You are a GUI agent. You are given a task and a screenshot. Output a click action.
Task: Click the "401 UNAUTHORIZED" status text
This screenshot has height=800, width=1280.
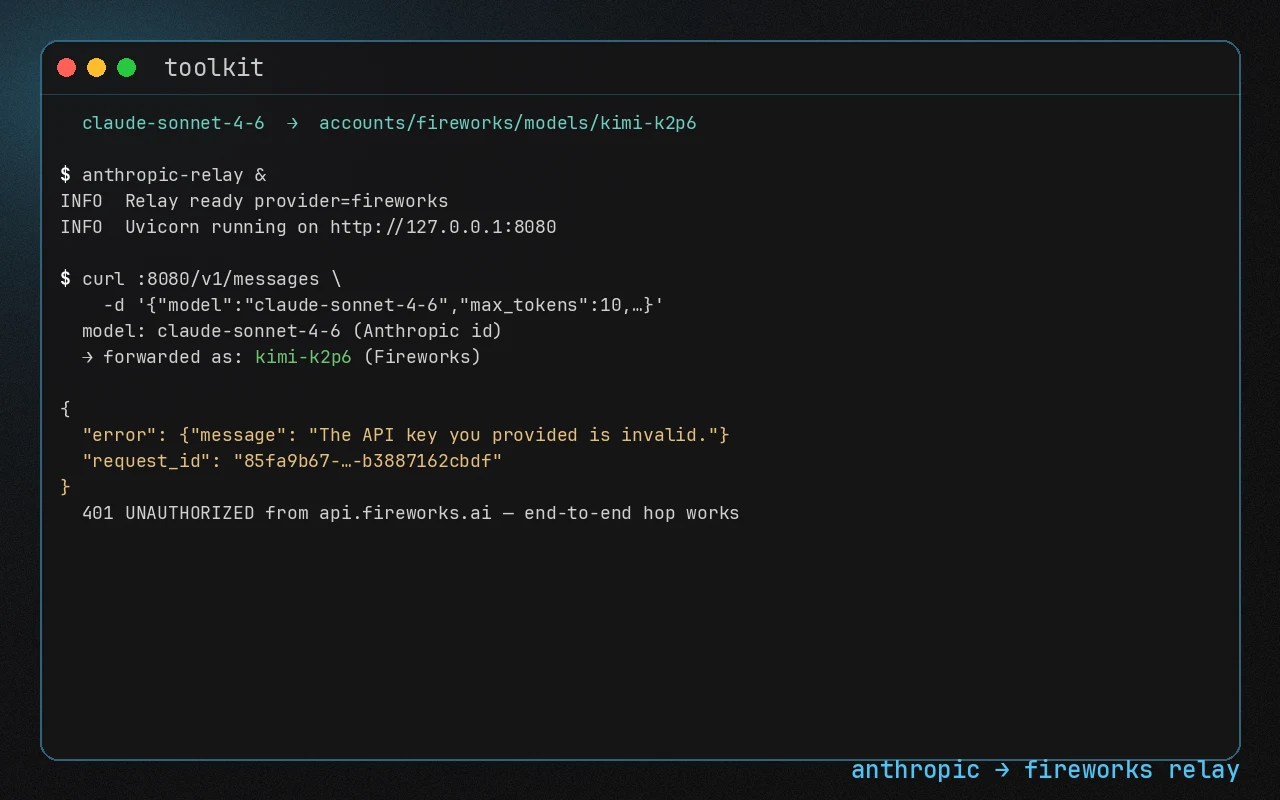click(x=168, y=513)
